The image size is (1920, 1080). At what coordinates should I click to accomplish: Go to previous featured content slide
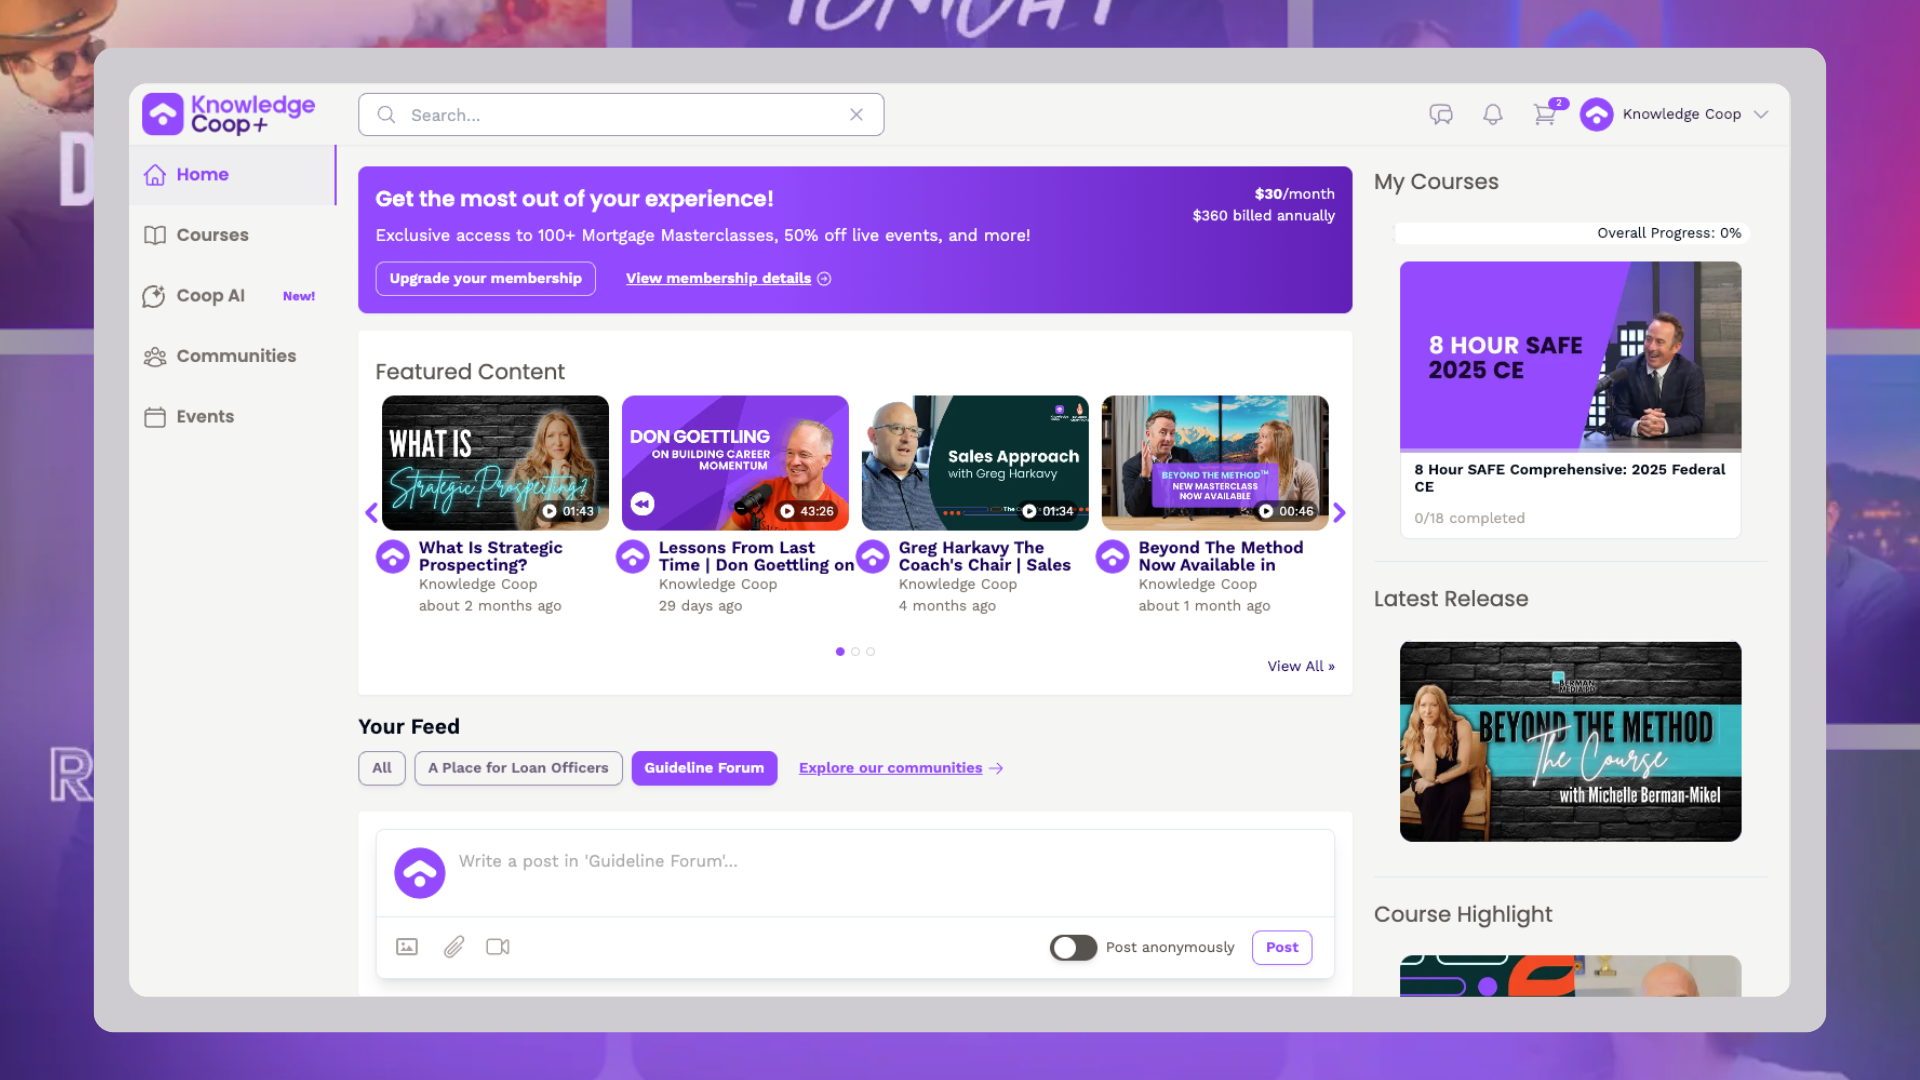[x=371, y=513]
